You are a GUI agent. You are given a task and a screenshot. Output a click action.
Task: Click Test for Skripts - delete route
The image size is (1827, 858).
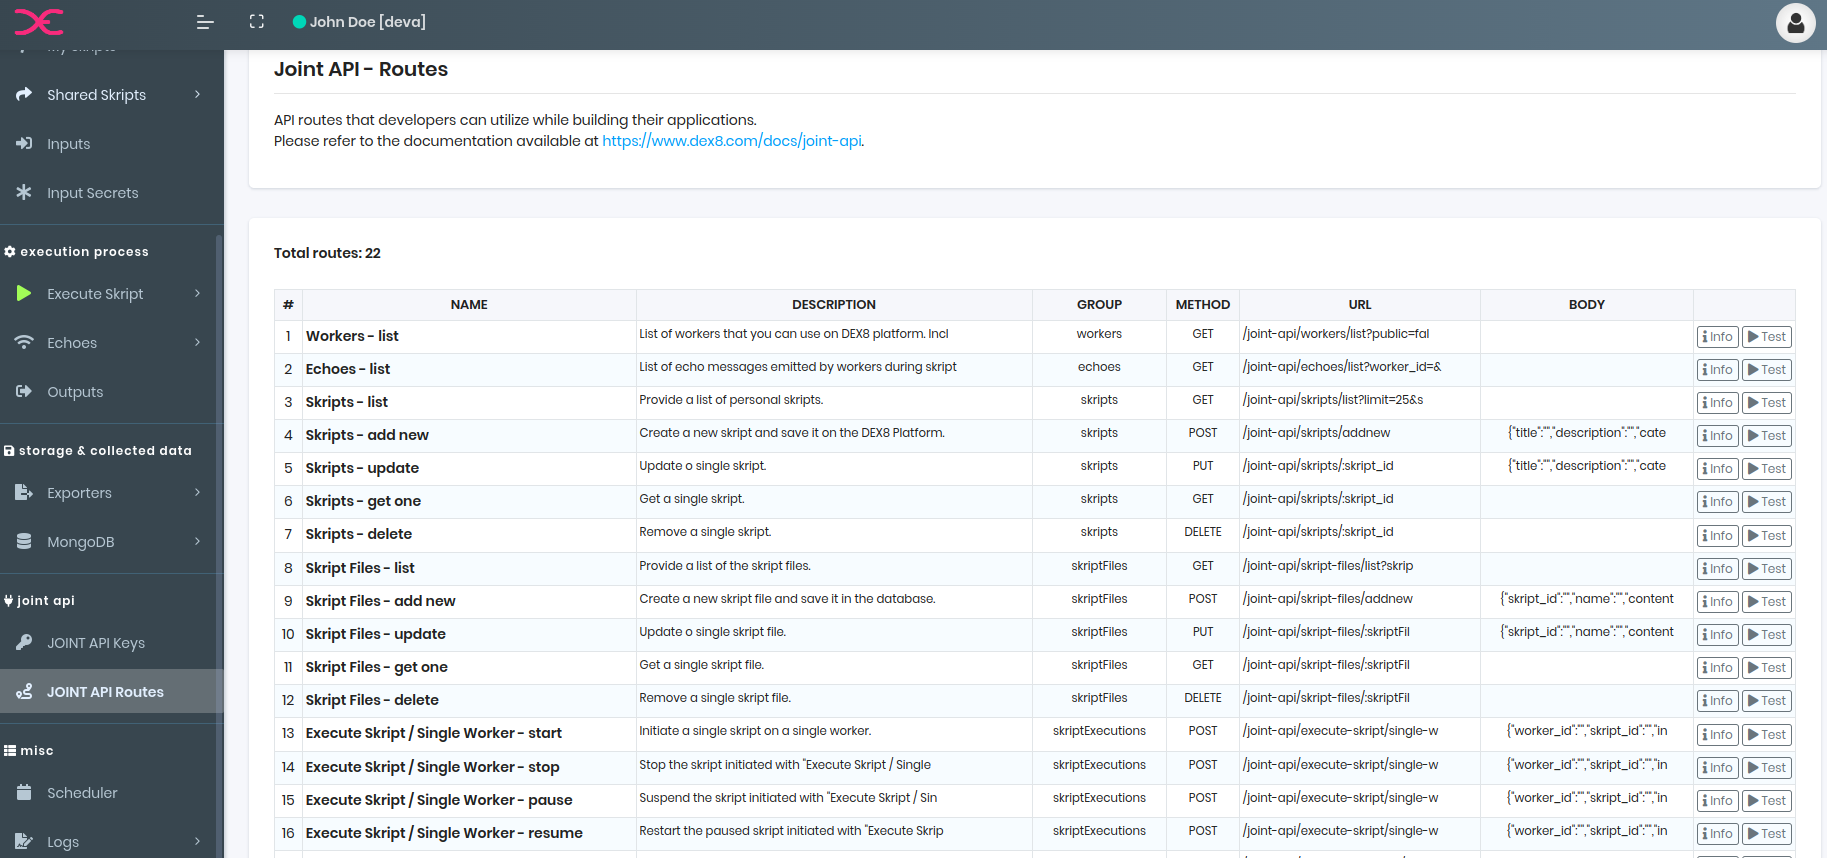point(1767,536)
